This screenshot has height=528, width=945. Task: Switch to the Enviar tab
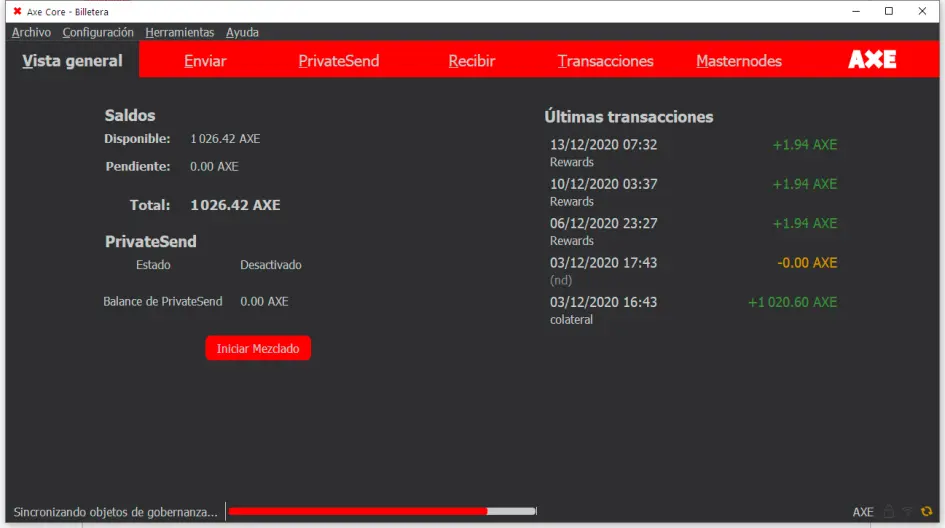click(206, 61)
